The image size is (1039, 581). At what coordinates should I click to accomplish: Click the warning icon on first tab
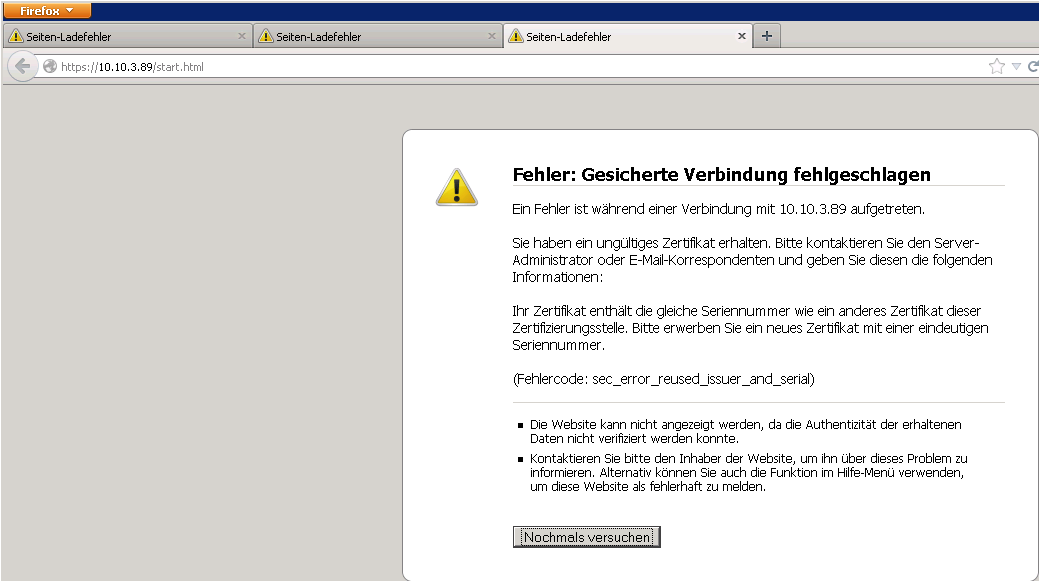(15, 37)
